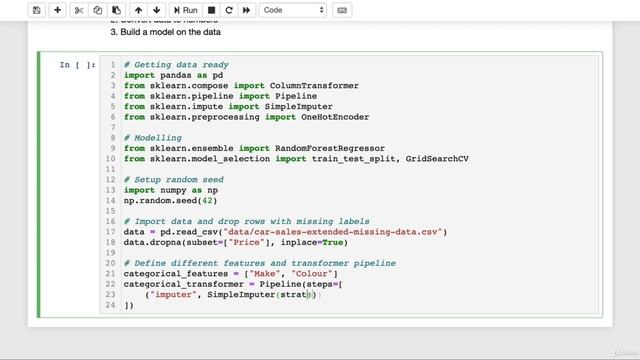This screenshot has height=360, width=640.
Task: Click inside SimpleImputer(strat on line 23
Action: tap(258, 295)
